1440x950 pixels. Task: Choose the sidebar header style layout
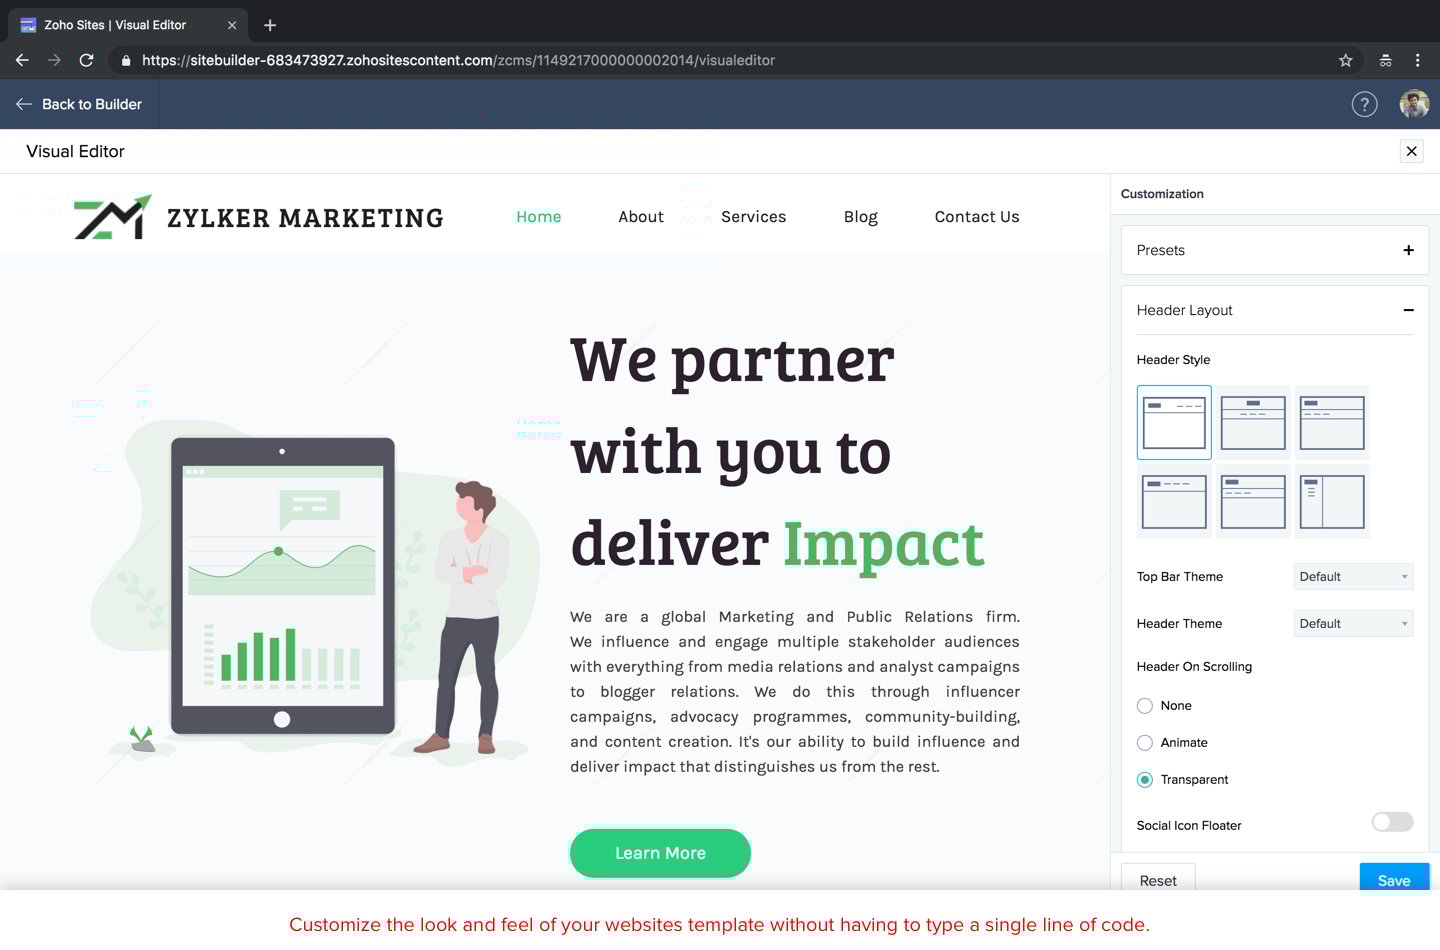click(x=1331, y=502)
